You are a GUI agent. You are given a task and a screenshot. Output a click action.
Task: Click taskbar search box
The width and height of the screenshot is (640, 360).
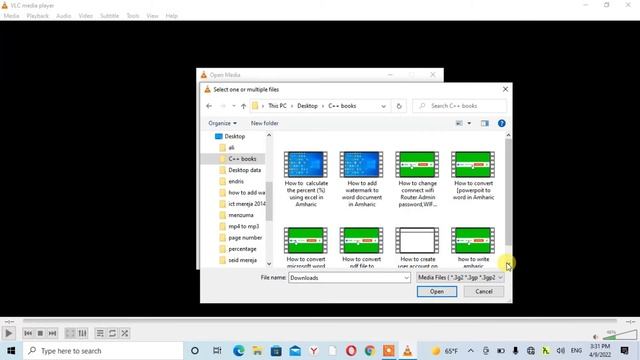coord(103,351)
